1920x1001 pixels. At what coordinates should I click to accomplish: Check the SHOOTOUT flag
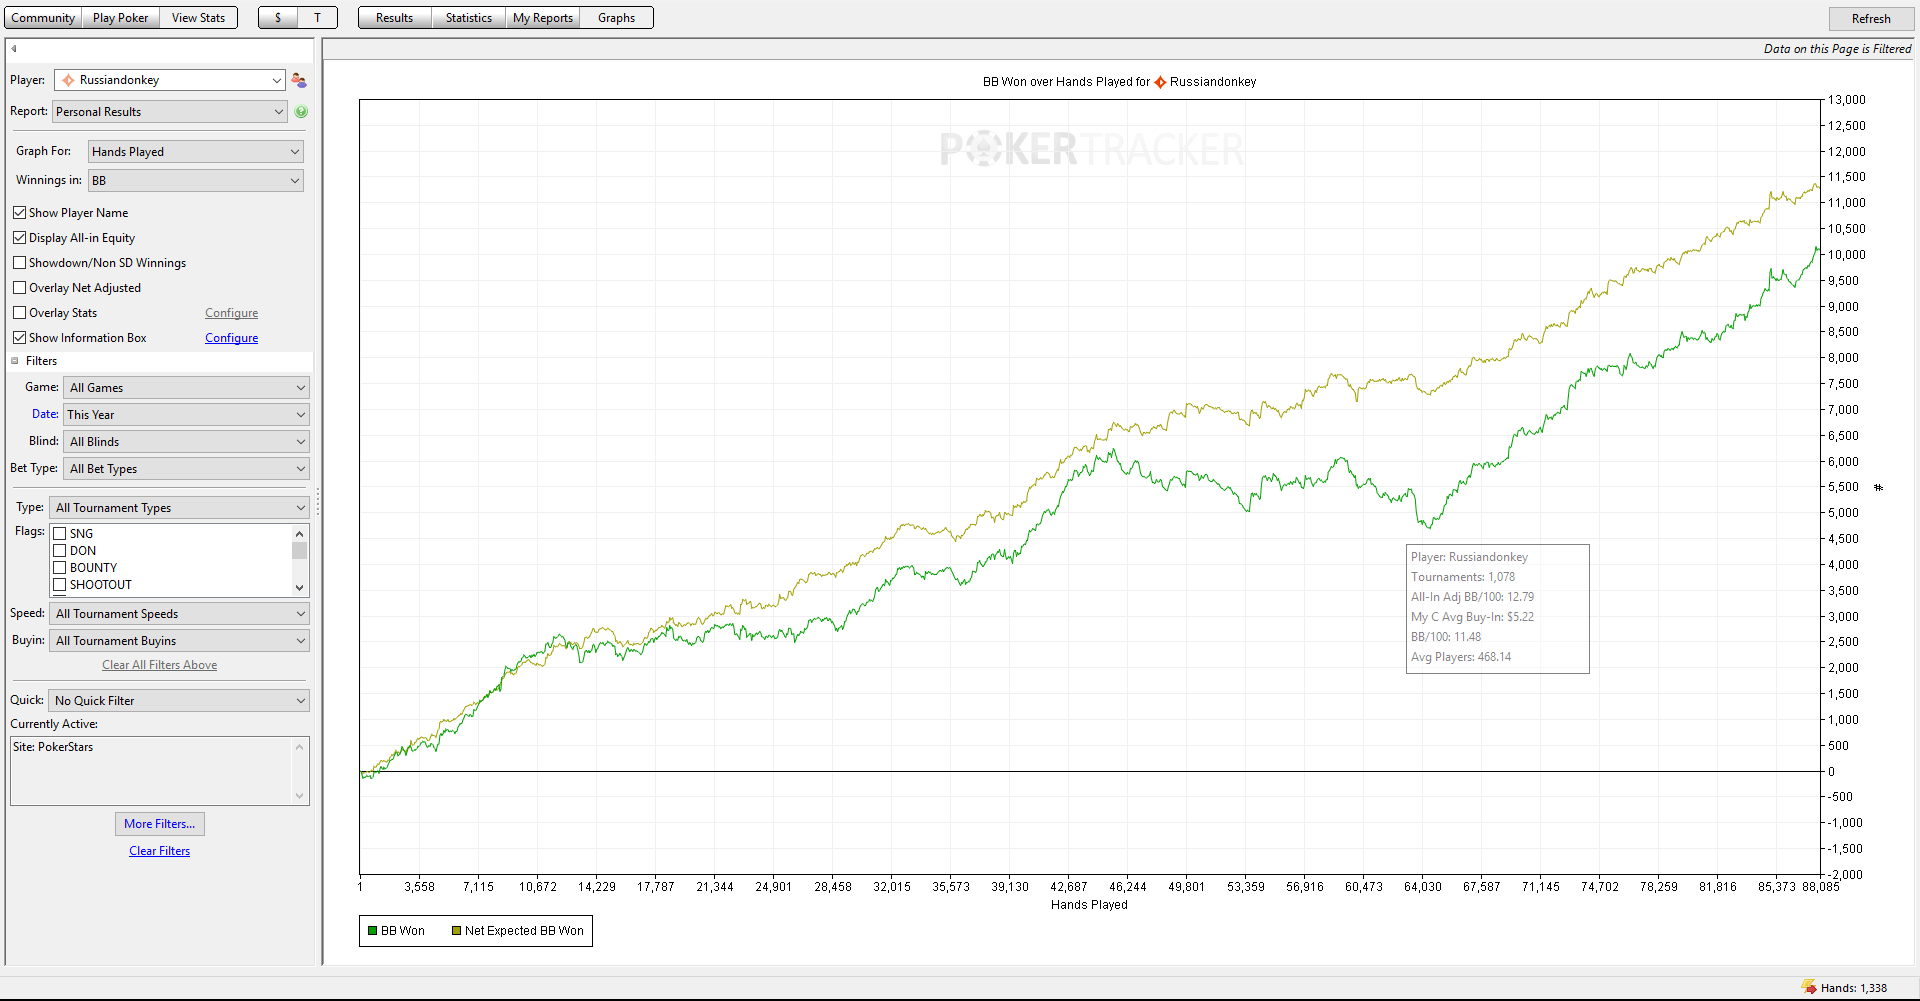click(60, 585)
